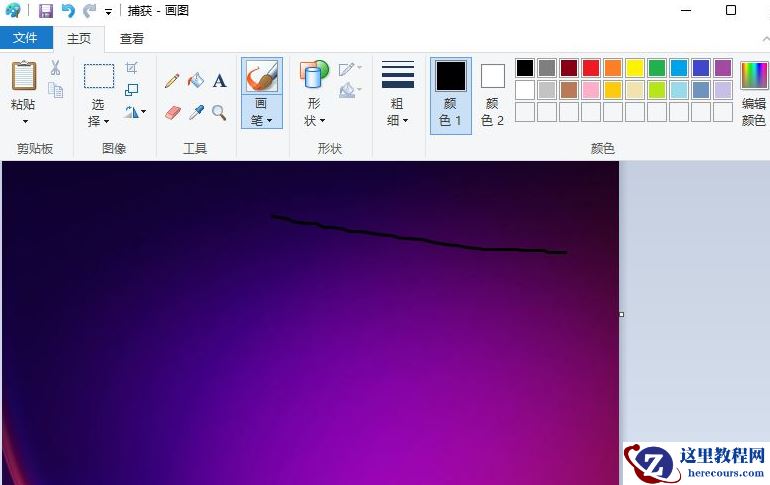Pick the black color swatch
The width and height of the screenshot is (770, 485).
(524, 68)
